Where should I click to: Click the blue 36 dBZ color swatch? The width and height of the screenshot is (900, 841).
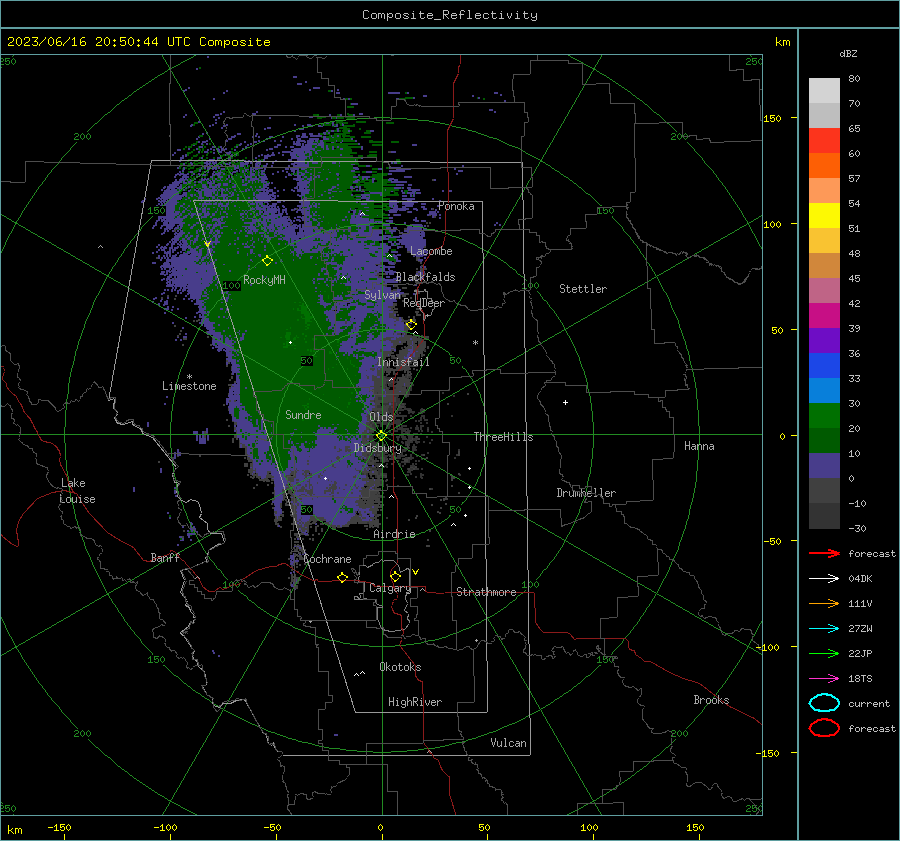click(x=824, y=365)
